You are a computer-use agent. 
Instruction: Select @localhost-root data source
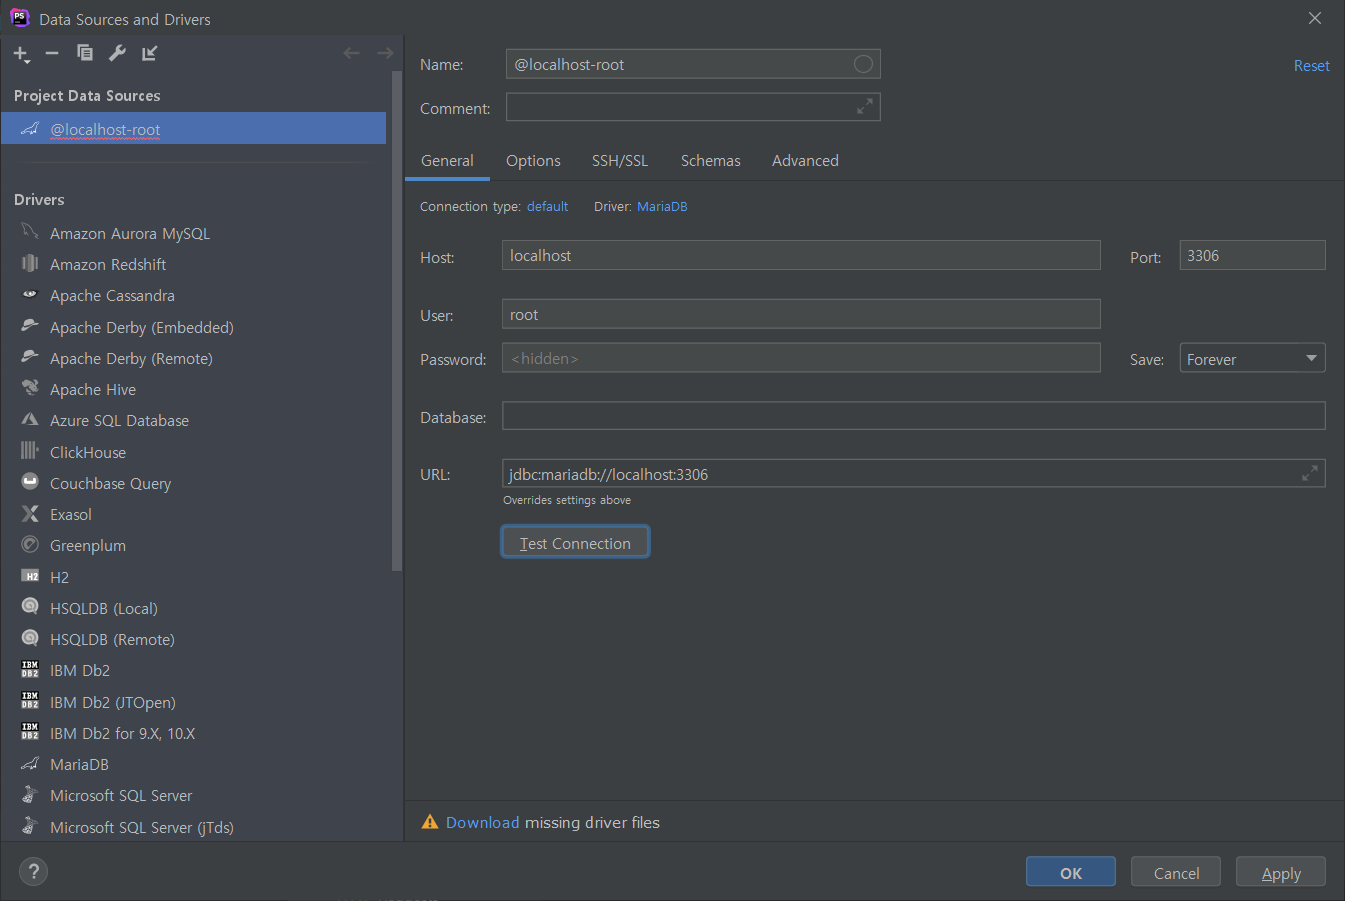coord(194,128)
